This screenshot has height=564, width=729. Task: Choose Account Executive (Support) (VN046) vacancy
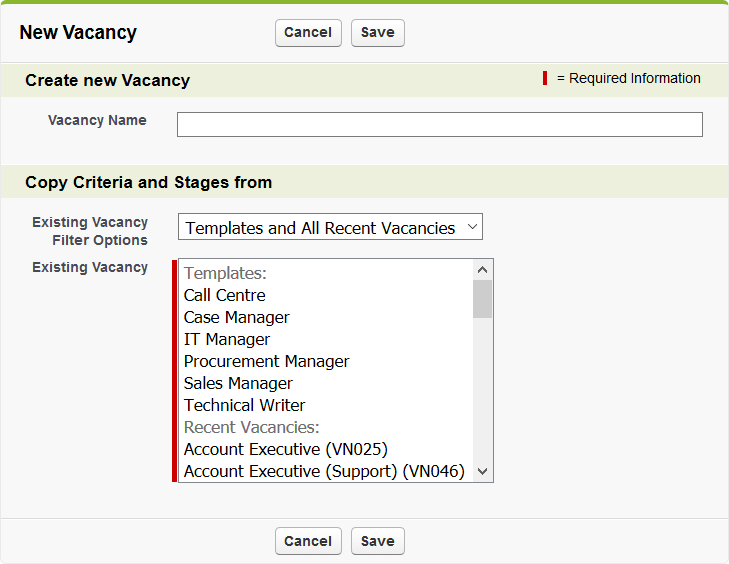pos(324,471)
